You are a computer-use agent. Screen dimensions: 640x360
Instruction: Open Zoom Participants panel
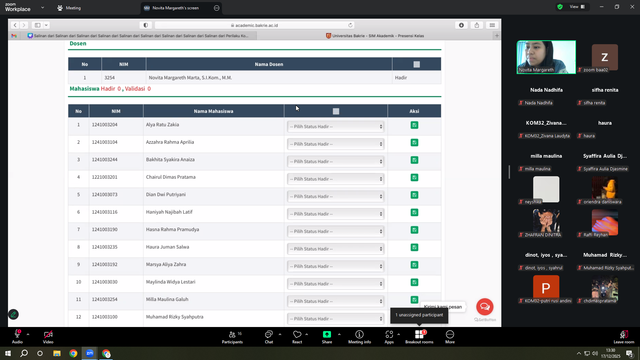click(232, 337)
